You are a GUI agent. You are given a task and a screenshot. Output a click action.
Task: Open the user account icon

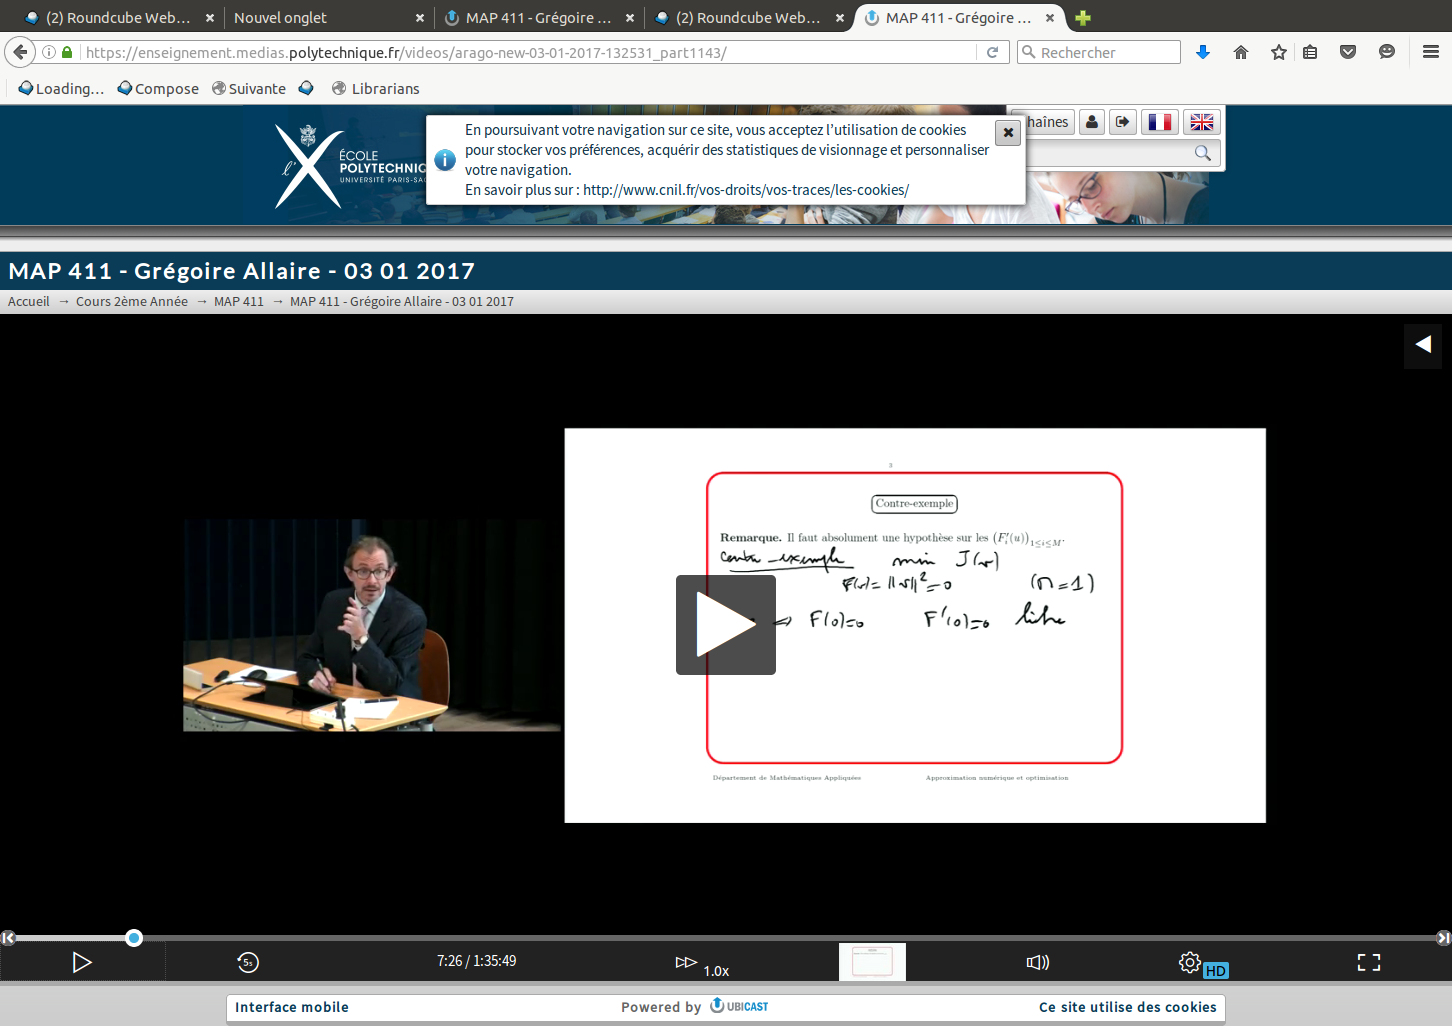pyautogui.click(x=1092, y=122)
